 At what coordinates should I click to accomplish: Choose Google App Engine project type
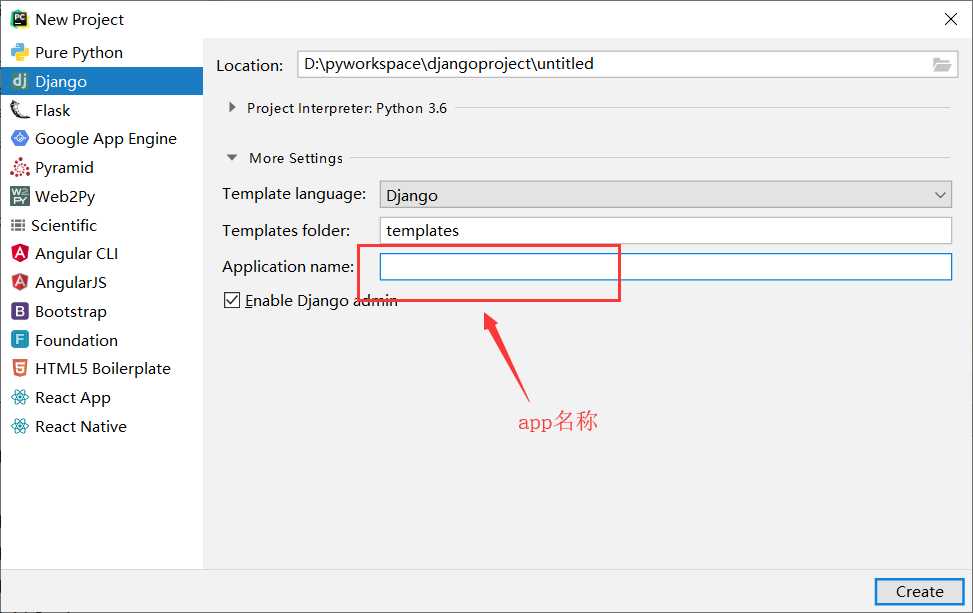(102, 138)
